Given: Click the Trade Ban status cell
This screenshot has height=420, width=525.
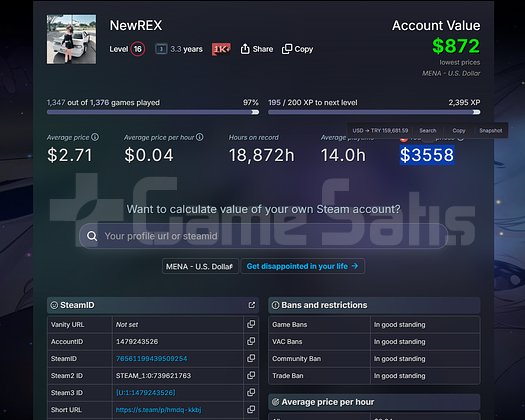Looking at the screenshot, I should tap(425, 376).
